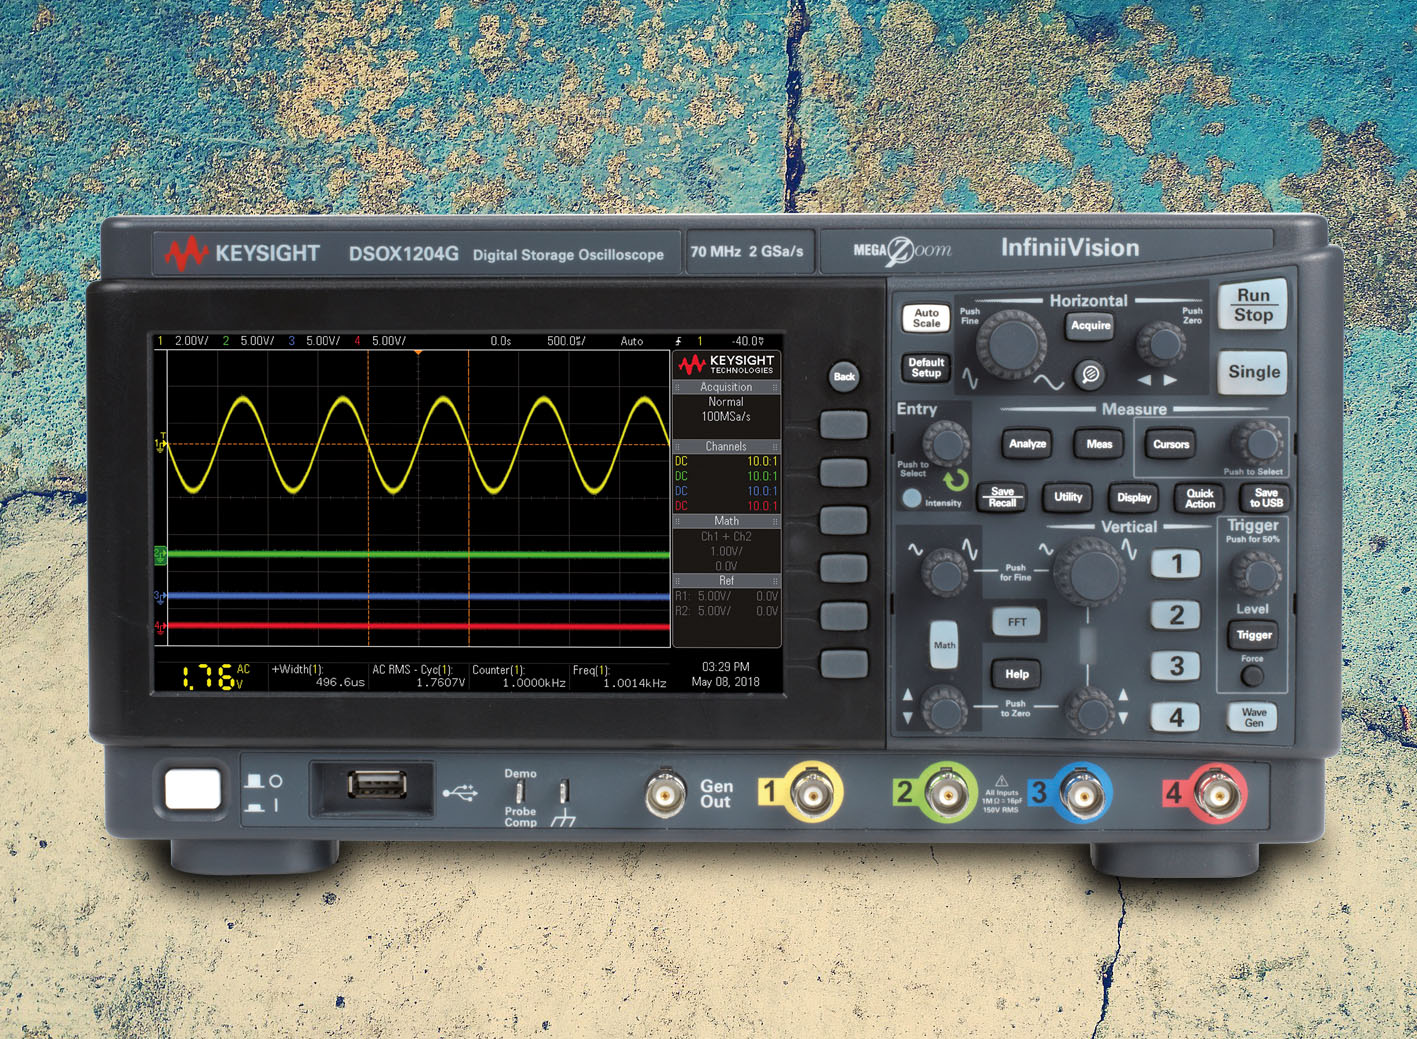Click the large Horizontal time-scale knob

click(x=1011, y=343)
